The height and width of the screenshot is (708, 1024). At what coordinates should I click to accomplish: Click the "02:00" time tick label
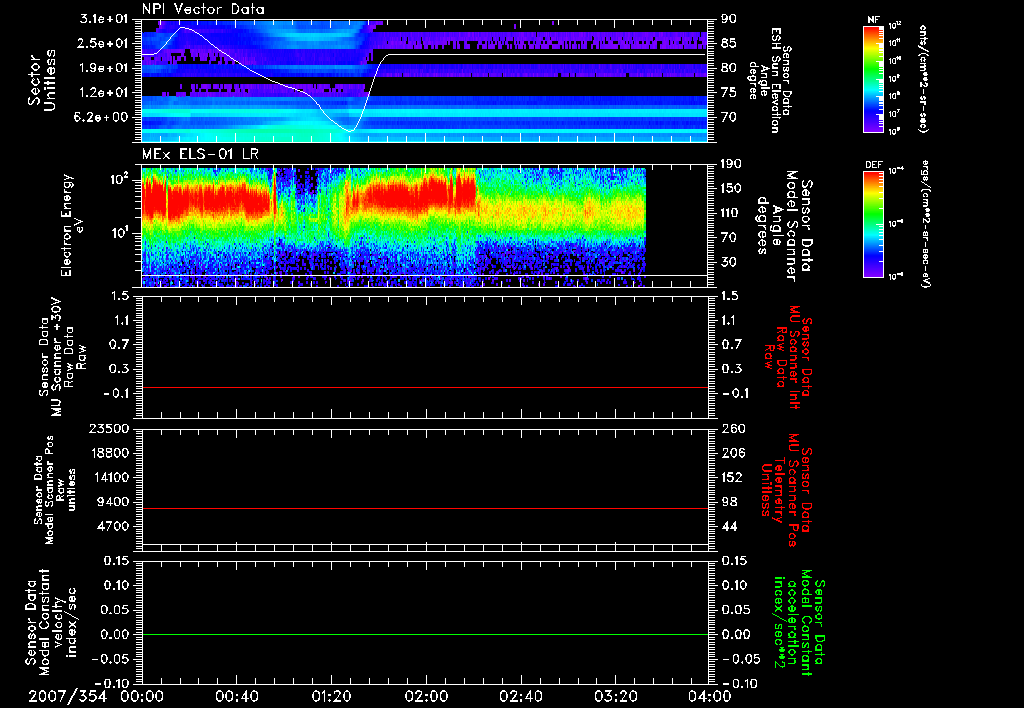coord(426,696)
